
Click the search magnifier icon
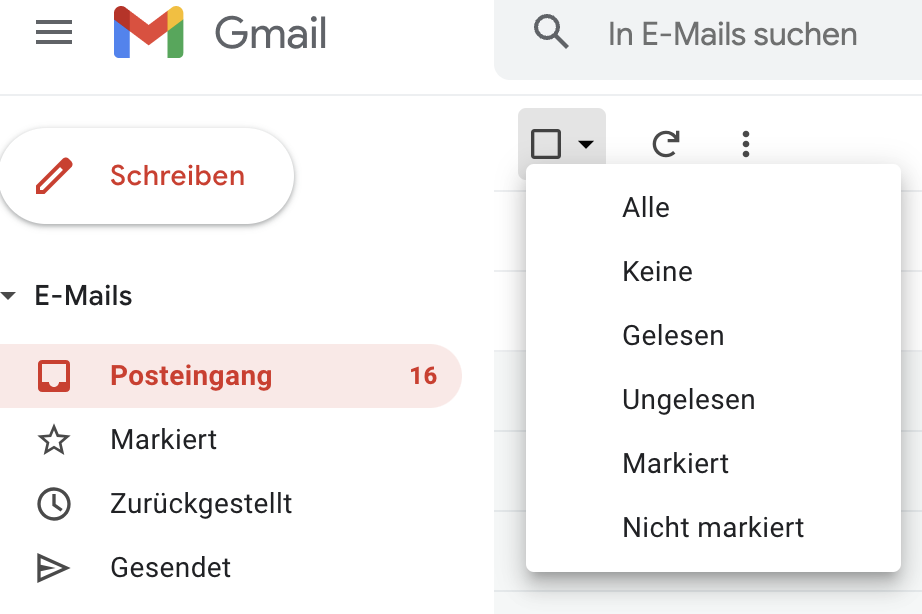(549, 33)
